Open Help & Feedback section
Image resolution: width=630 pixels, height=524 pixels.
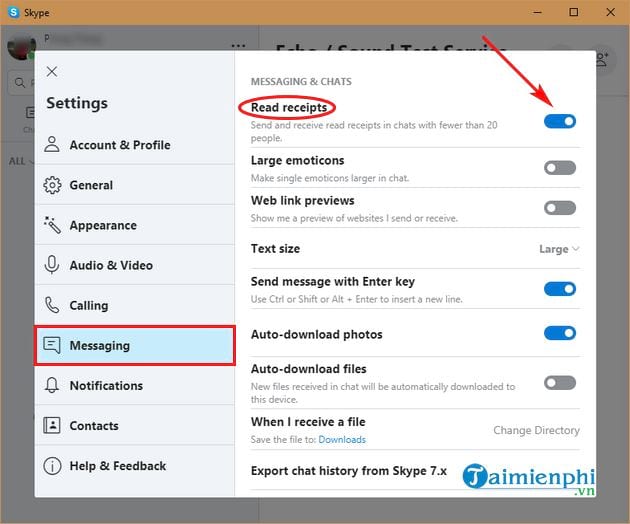point(135,466)
